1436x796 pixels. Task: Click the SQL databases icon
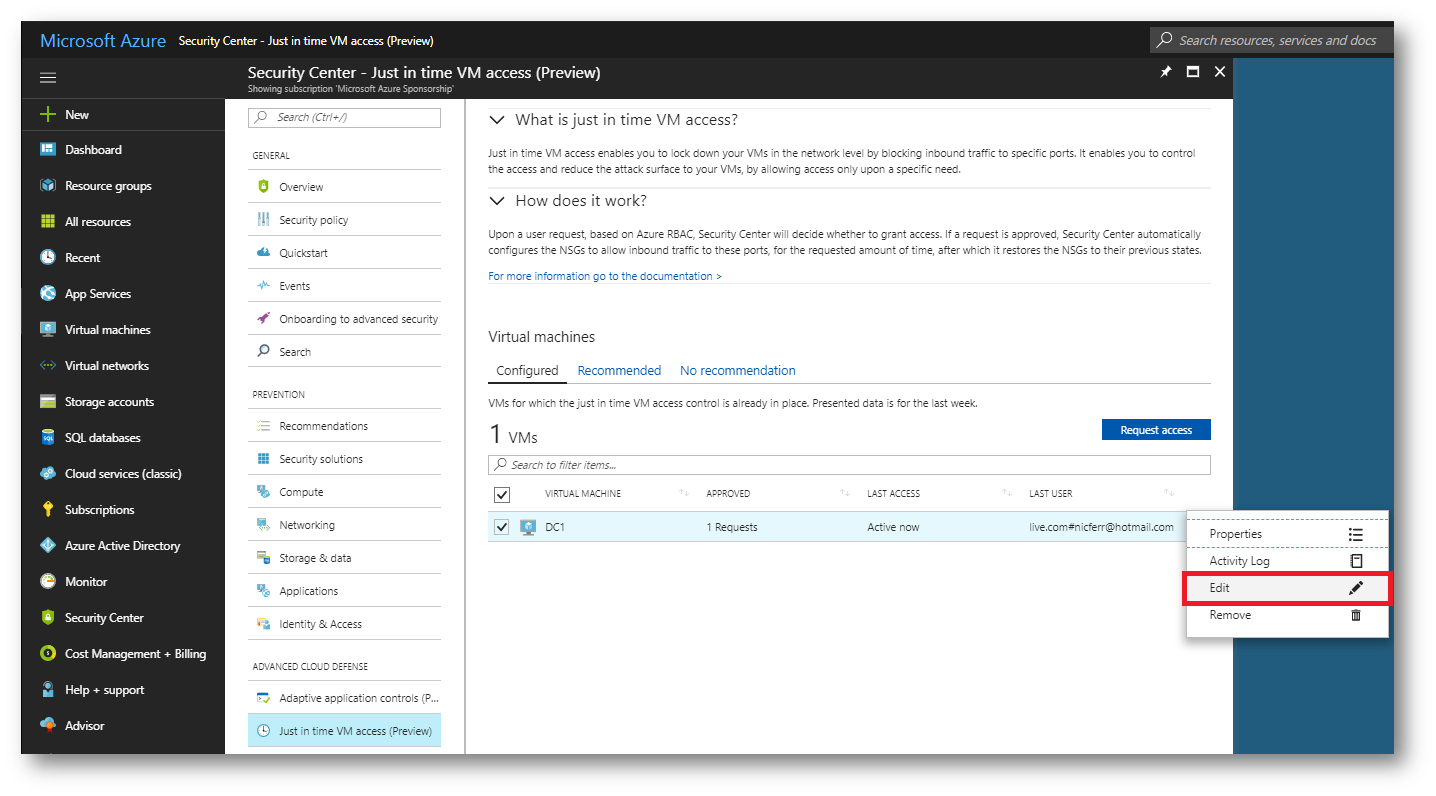tap(47, 438)
